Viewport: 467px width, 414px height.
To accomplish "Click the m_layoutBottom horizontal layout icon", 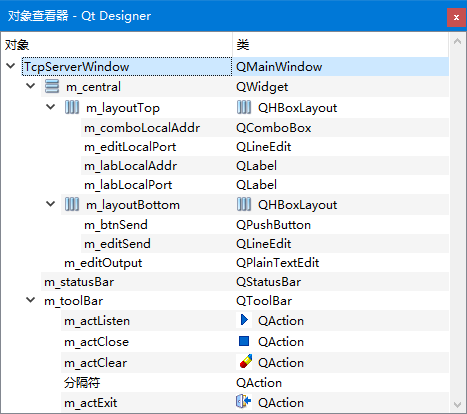I will pyautogui.click(x=72, y=204).
